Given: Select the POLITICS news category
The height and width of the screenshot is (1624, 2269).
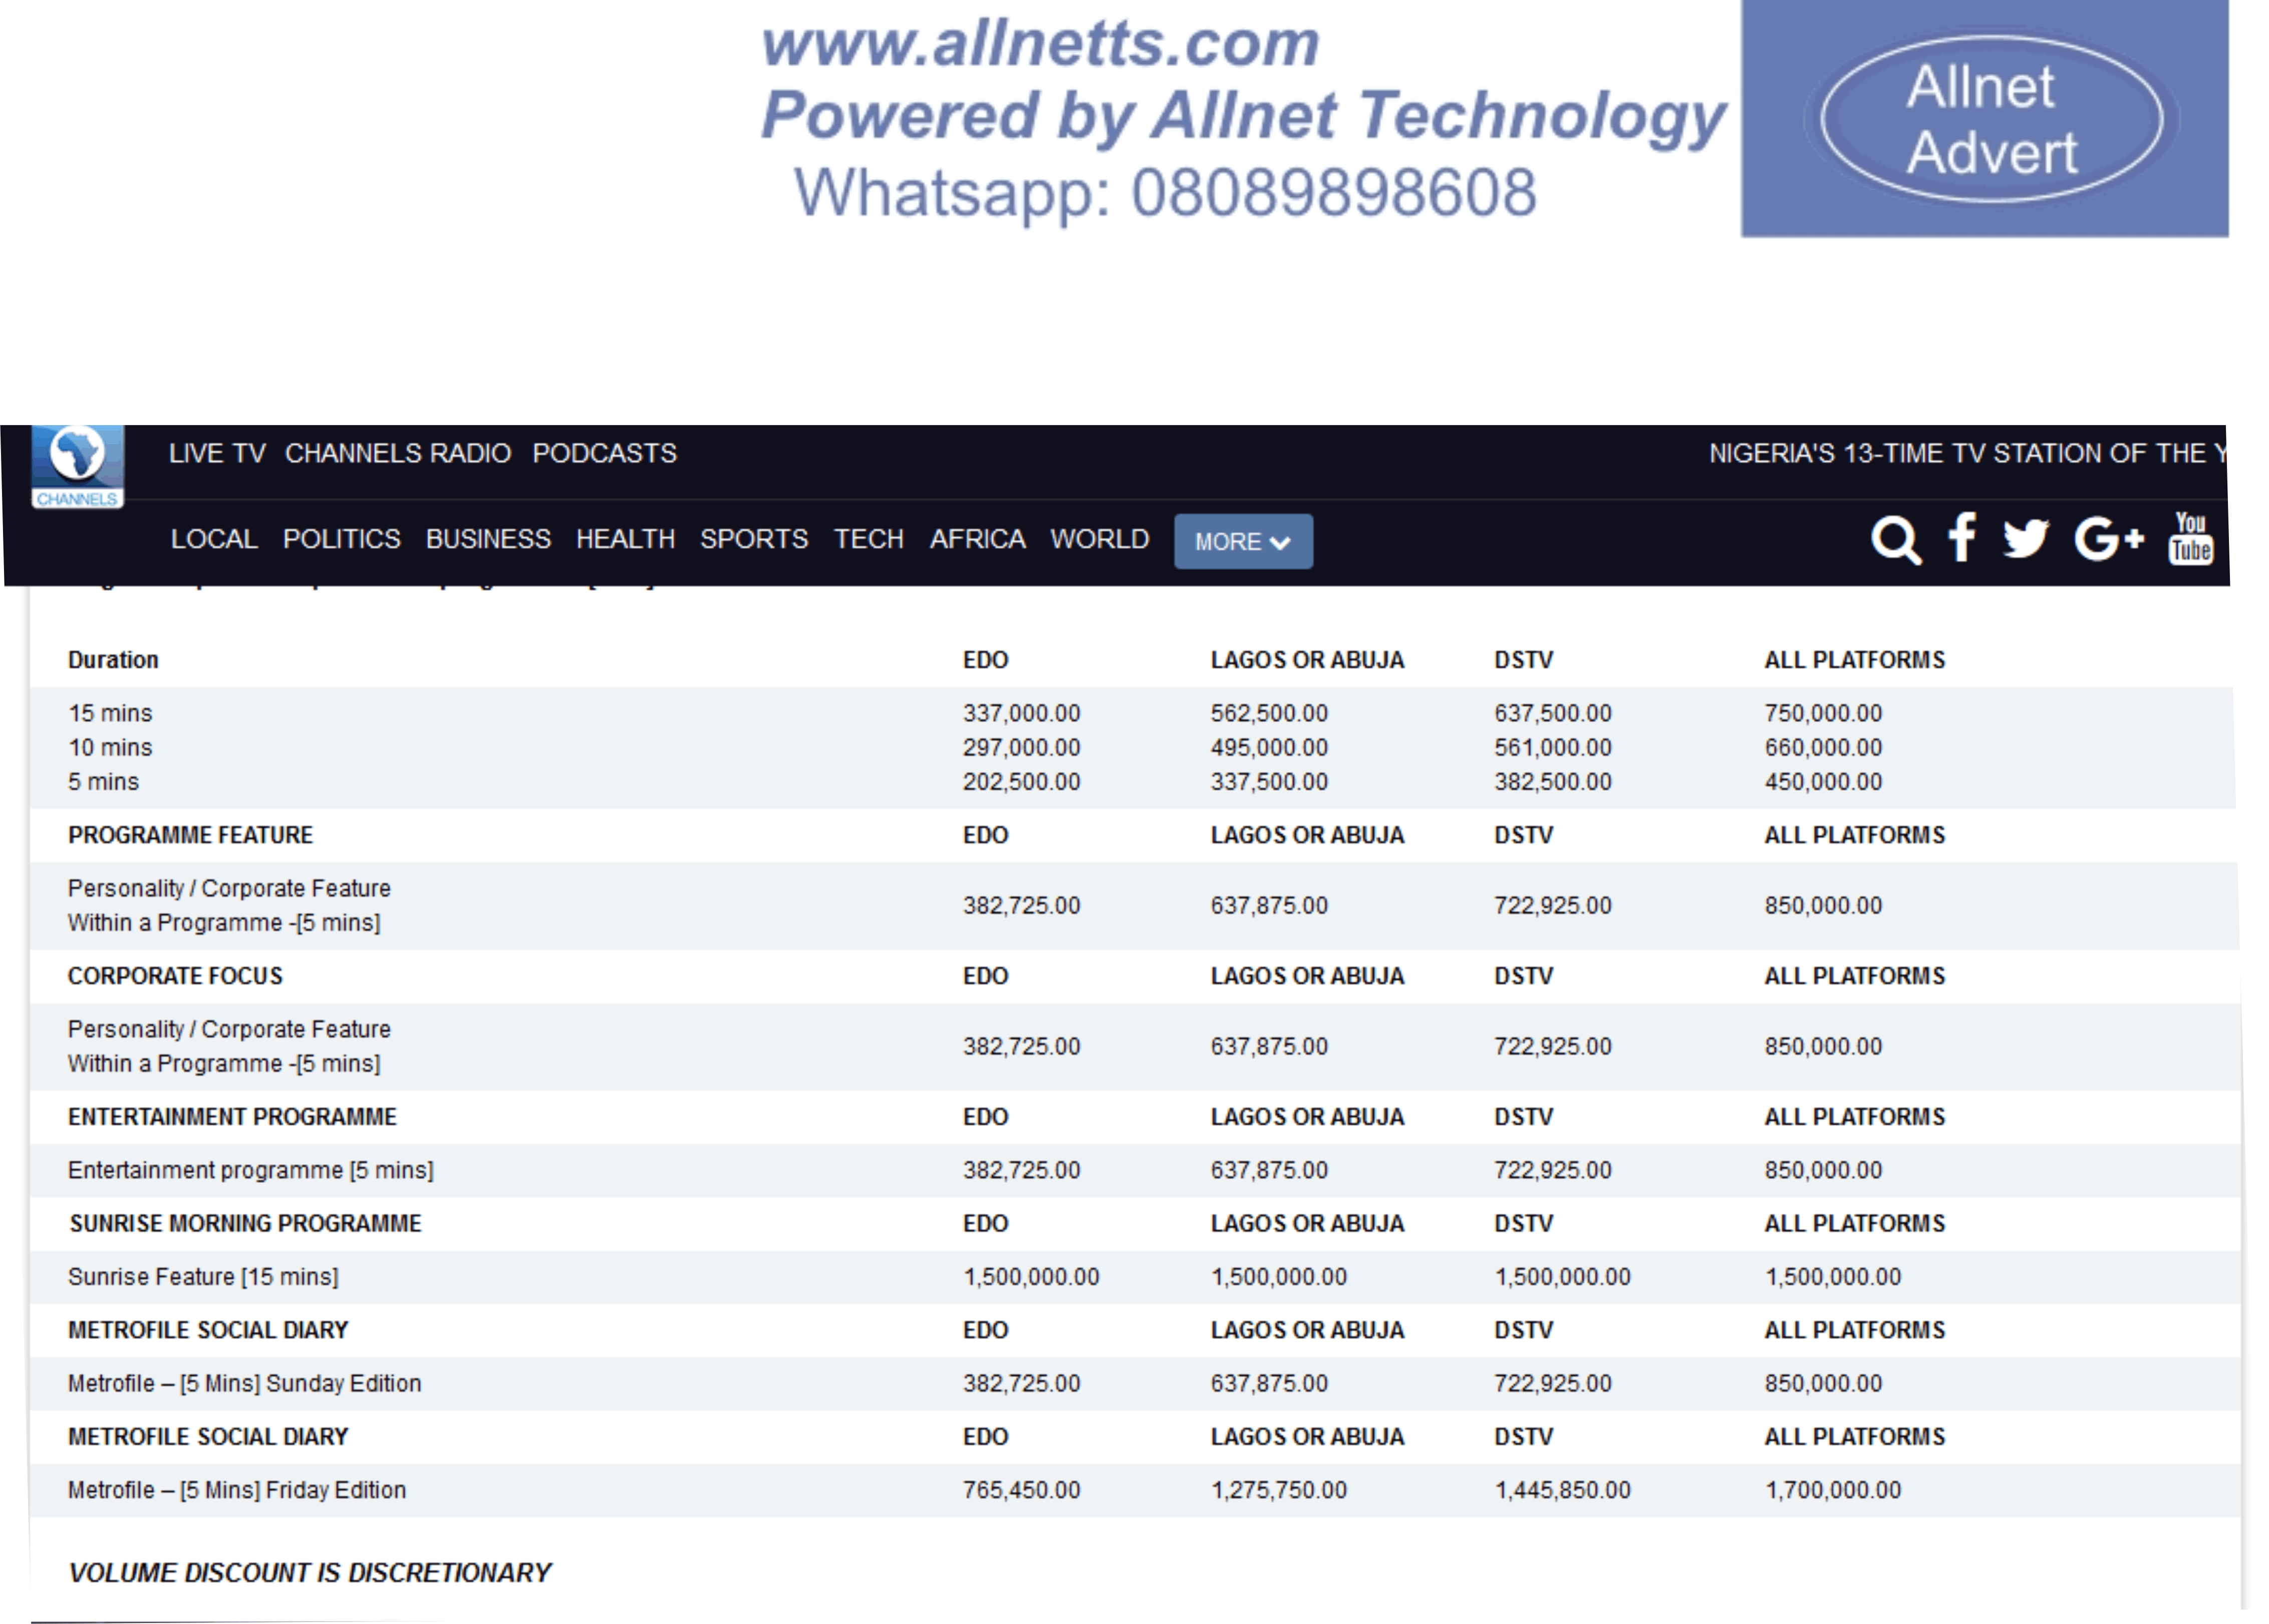Looking at the screenshot, I should tap(341, 539).
